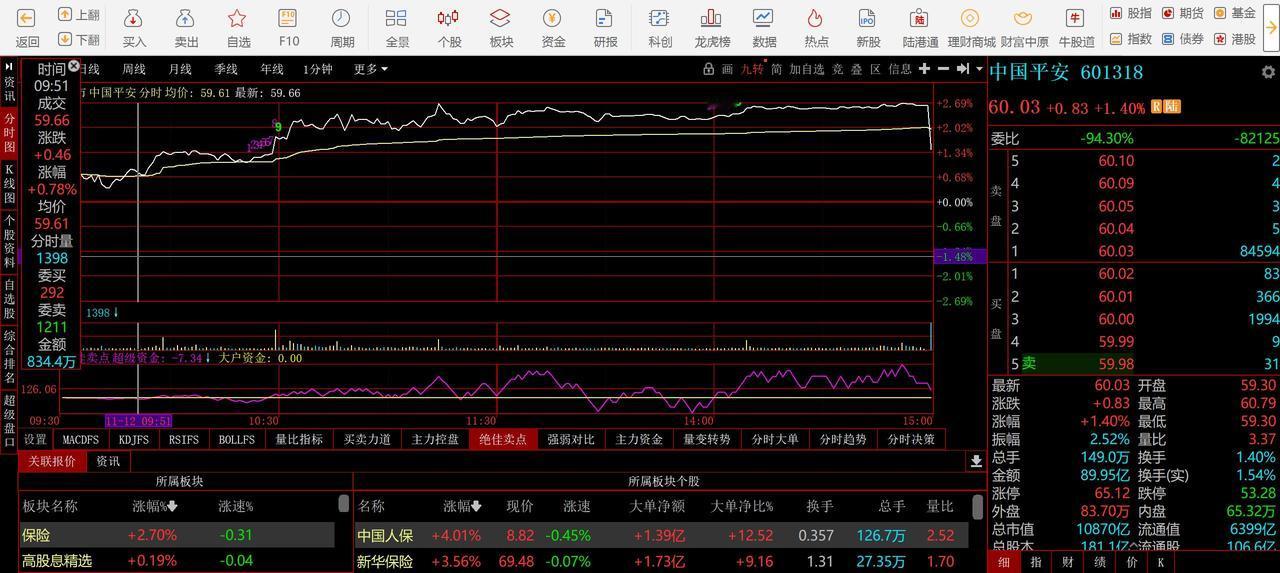Select the 主力资金 indicator tab

coord(639,439)
